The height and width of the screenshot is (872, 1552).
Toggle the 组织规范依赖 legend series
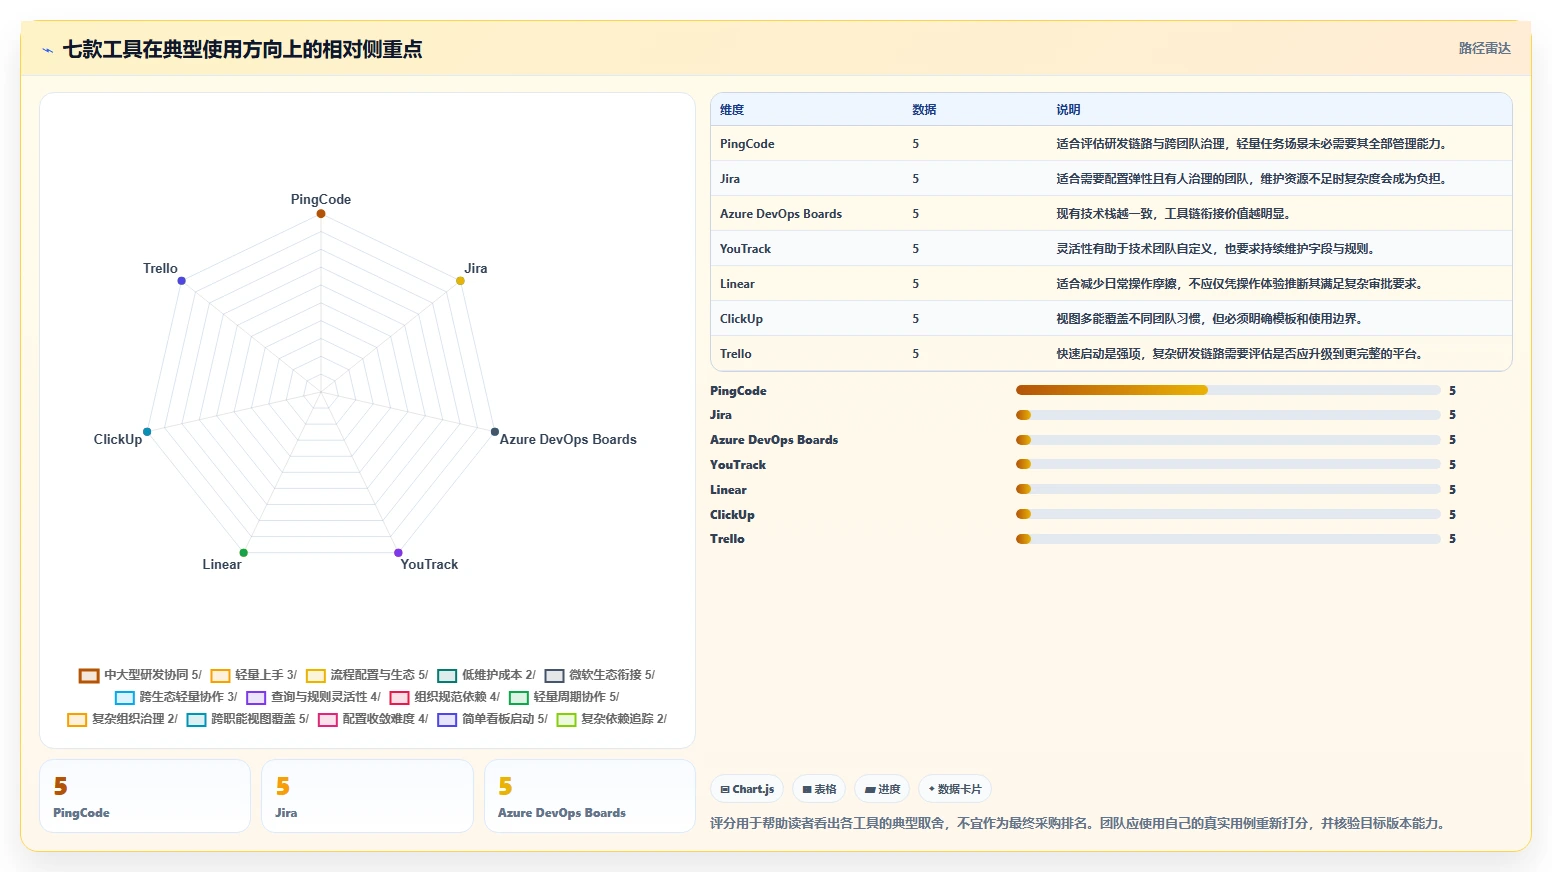click(445, 697)
